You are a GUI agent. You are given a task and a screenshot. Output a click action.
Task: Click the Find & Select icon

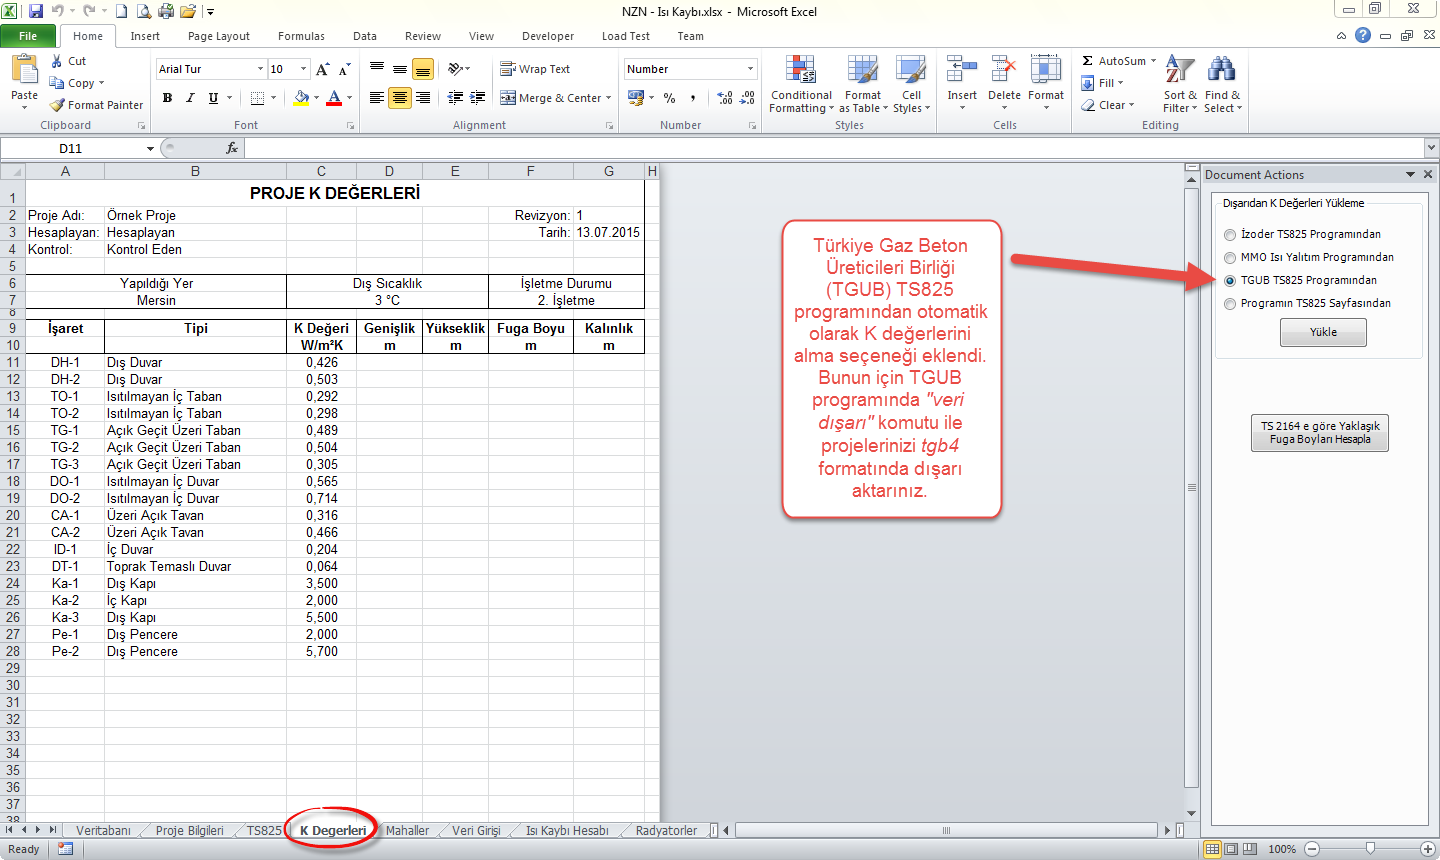coord(1221,85)
